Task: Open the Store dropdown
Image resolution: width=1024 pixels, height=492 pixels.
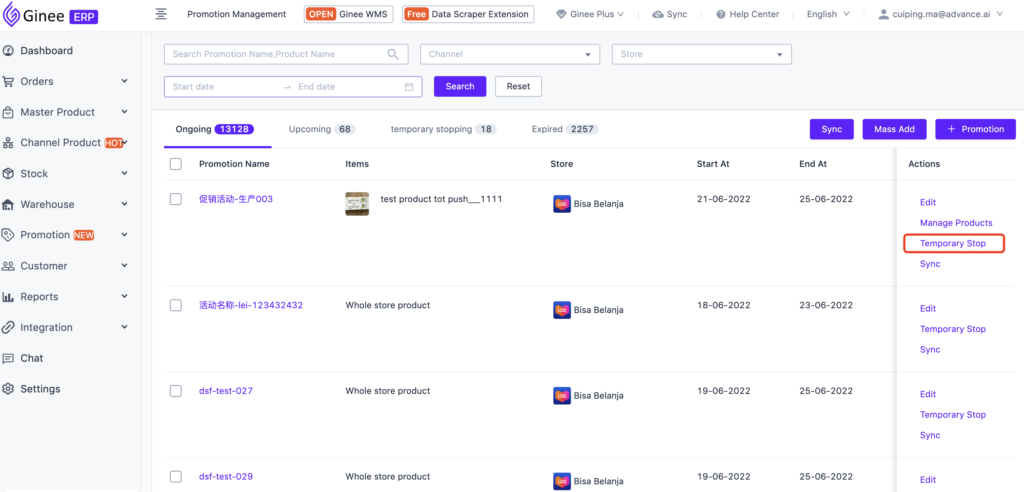Action: point(701,54)
